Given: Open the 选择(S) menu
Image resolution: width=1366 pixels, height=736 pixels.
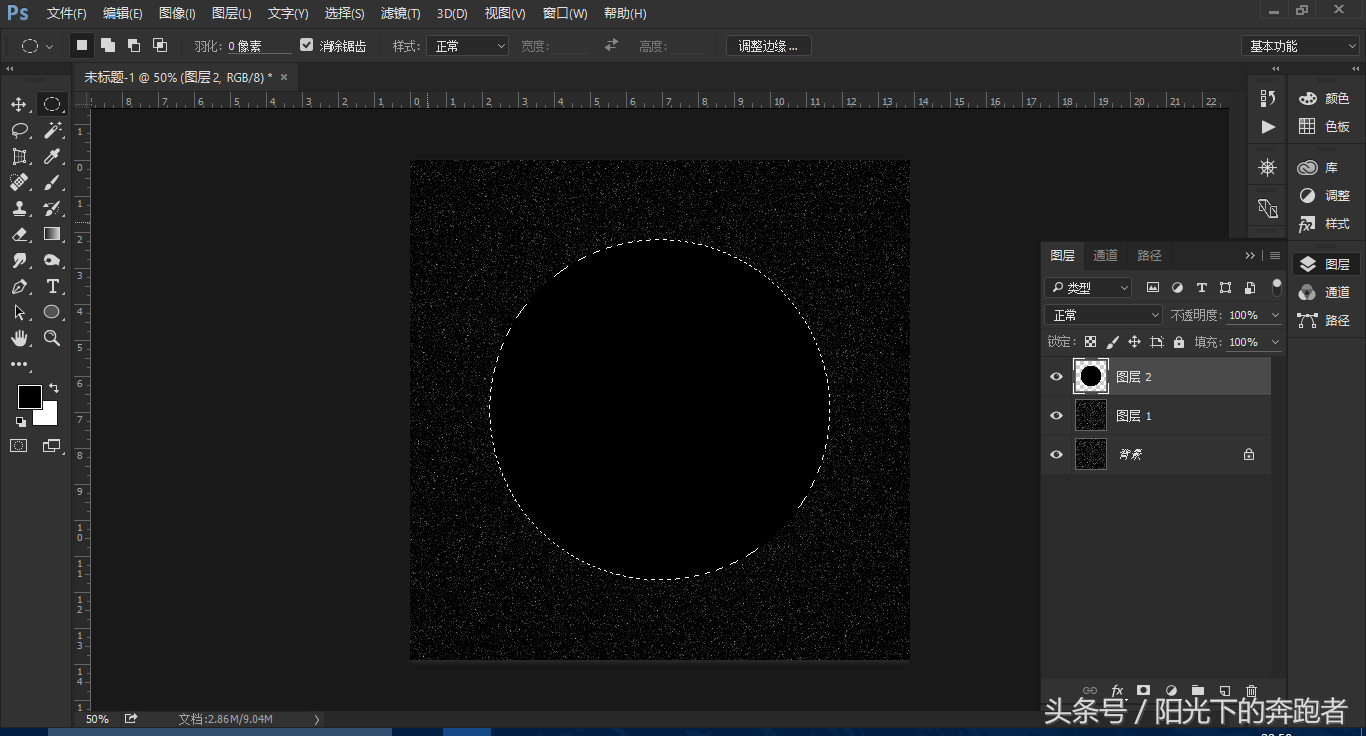Looking at the screenshot, I should 344,14.
